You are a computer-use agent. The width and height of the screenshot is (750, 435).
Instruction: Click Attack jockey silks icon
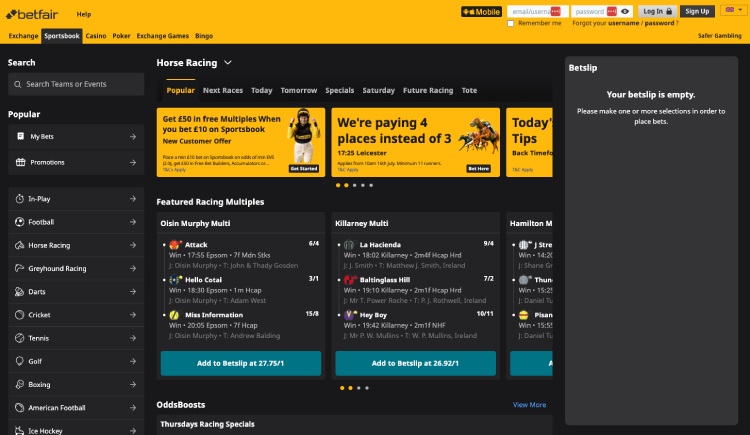tap(175, 245)
